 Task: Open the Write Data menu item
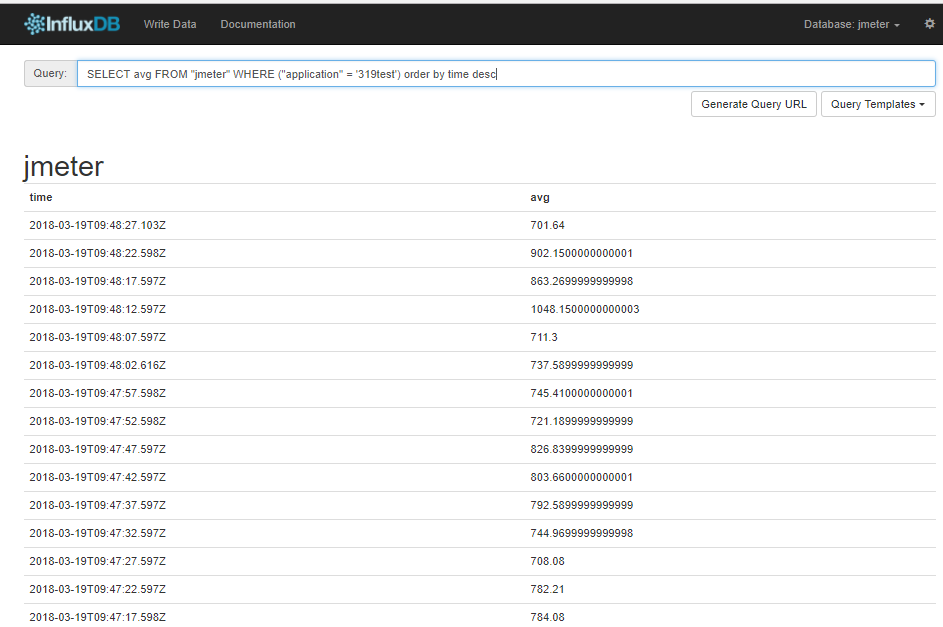click(x=170, y=24)
